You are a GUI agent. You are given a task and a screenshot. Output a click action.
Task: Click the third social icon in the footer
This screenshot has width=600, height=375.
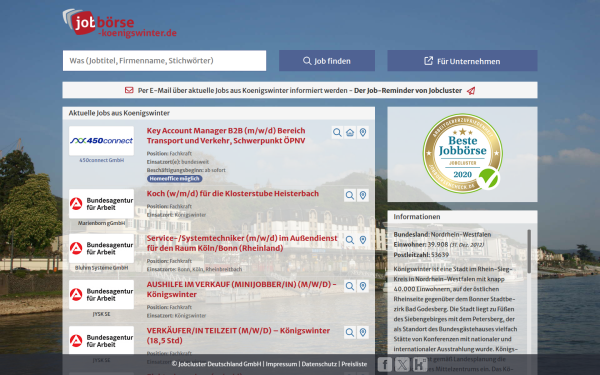pyautogui.click(x=420, y=364)
